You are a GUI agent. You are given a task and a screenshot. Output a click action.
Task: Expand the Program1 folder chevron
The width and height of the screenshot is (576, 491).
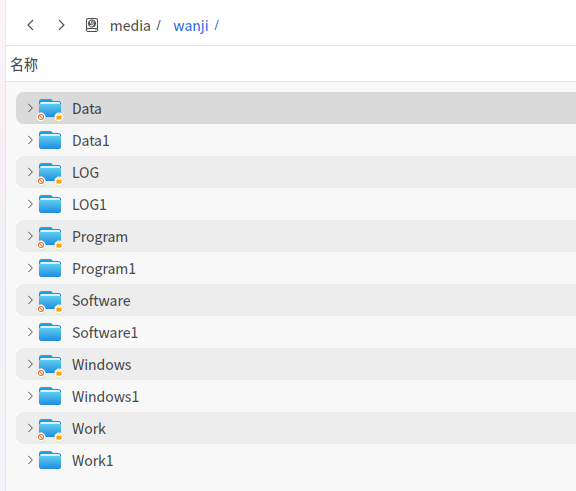30,268
